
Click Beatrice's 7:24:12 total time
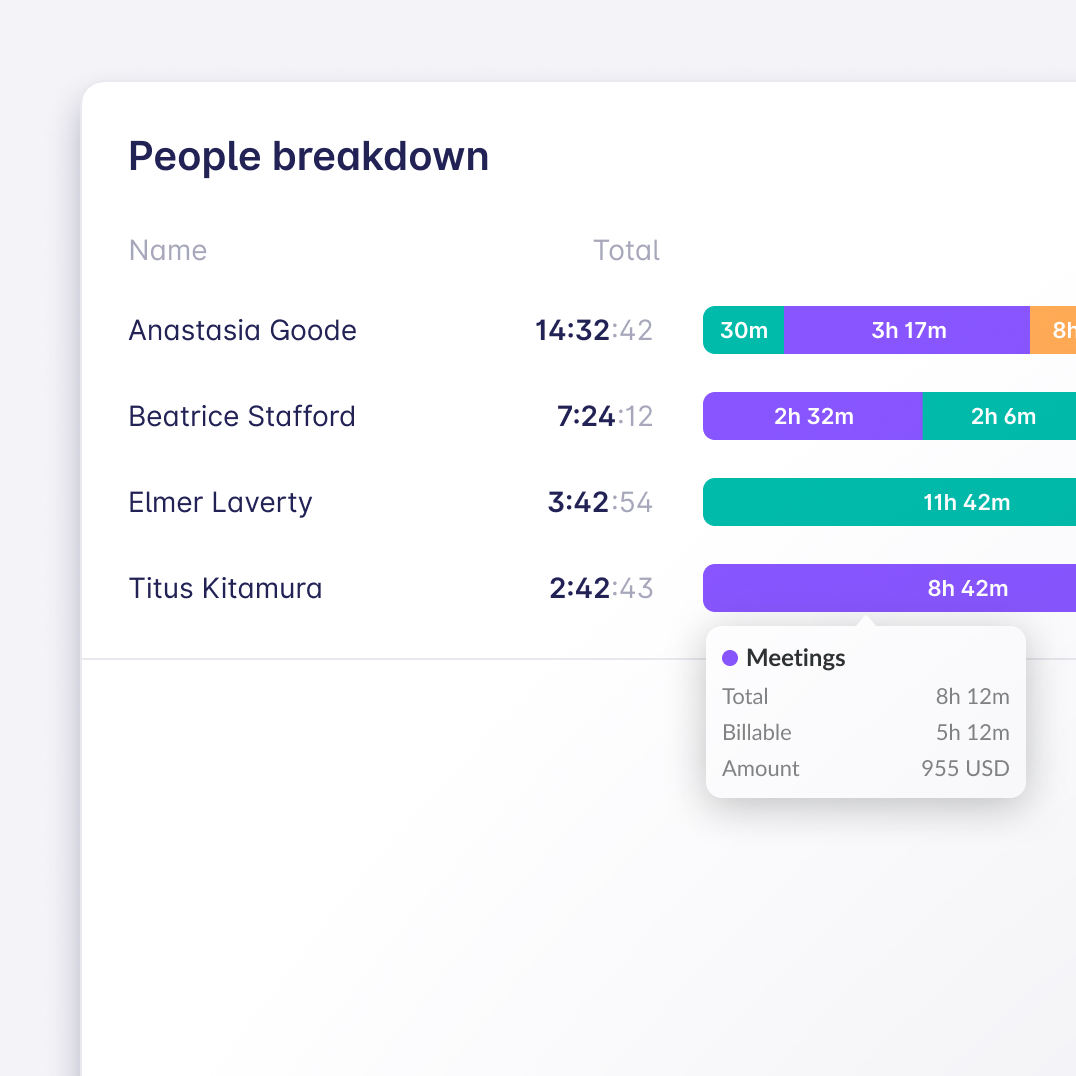pos(604,416)
